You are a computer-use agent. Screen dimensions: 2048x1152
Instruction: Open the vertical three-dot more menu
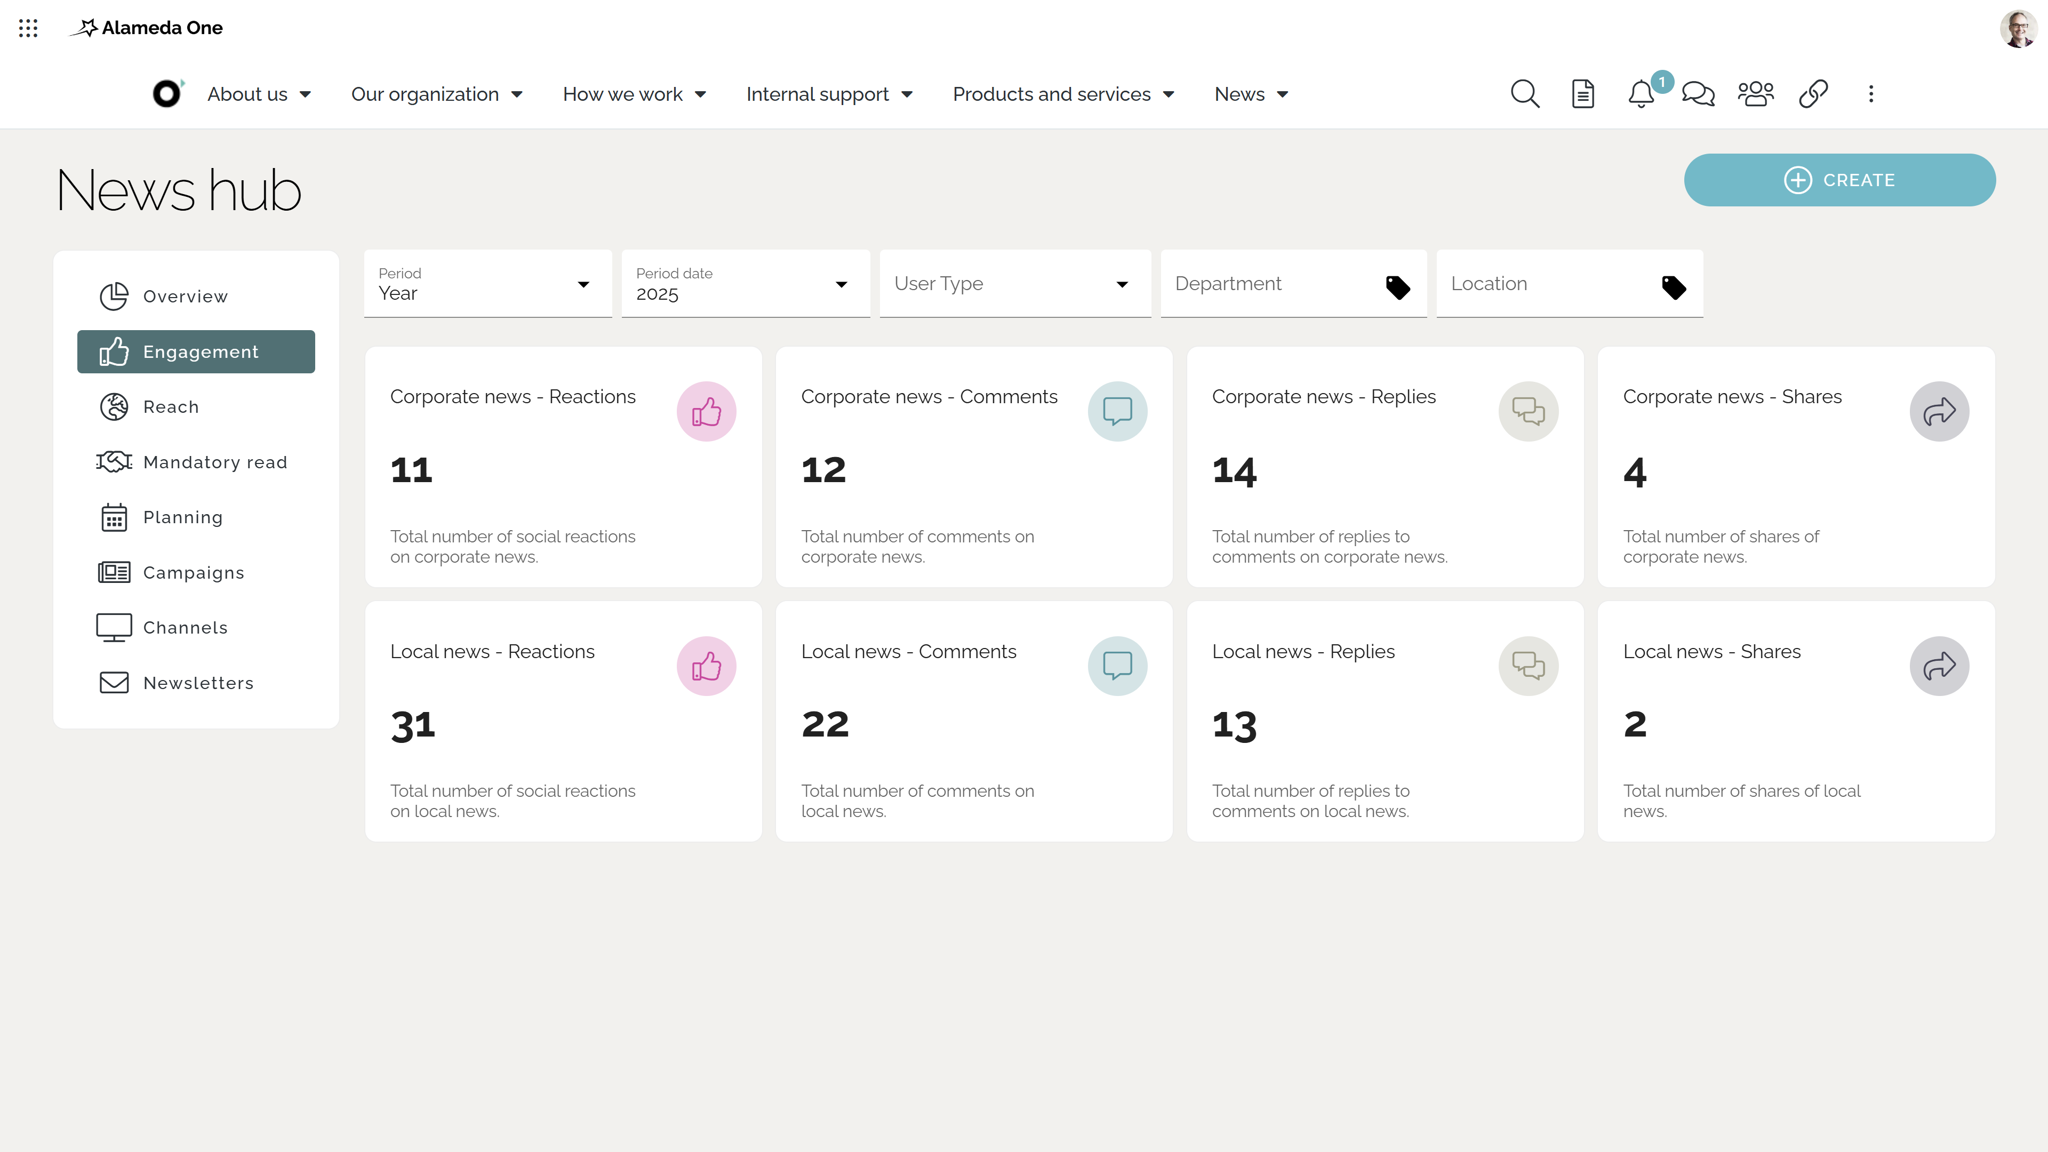(x=1871, y=94)
